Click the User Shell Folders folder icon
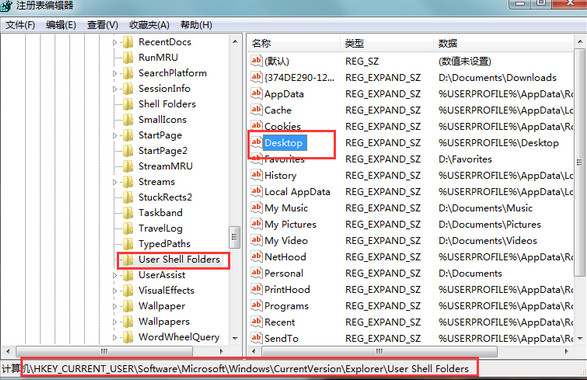 pyautogui.click(x=128, y=259)
